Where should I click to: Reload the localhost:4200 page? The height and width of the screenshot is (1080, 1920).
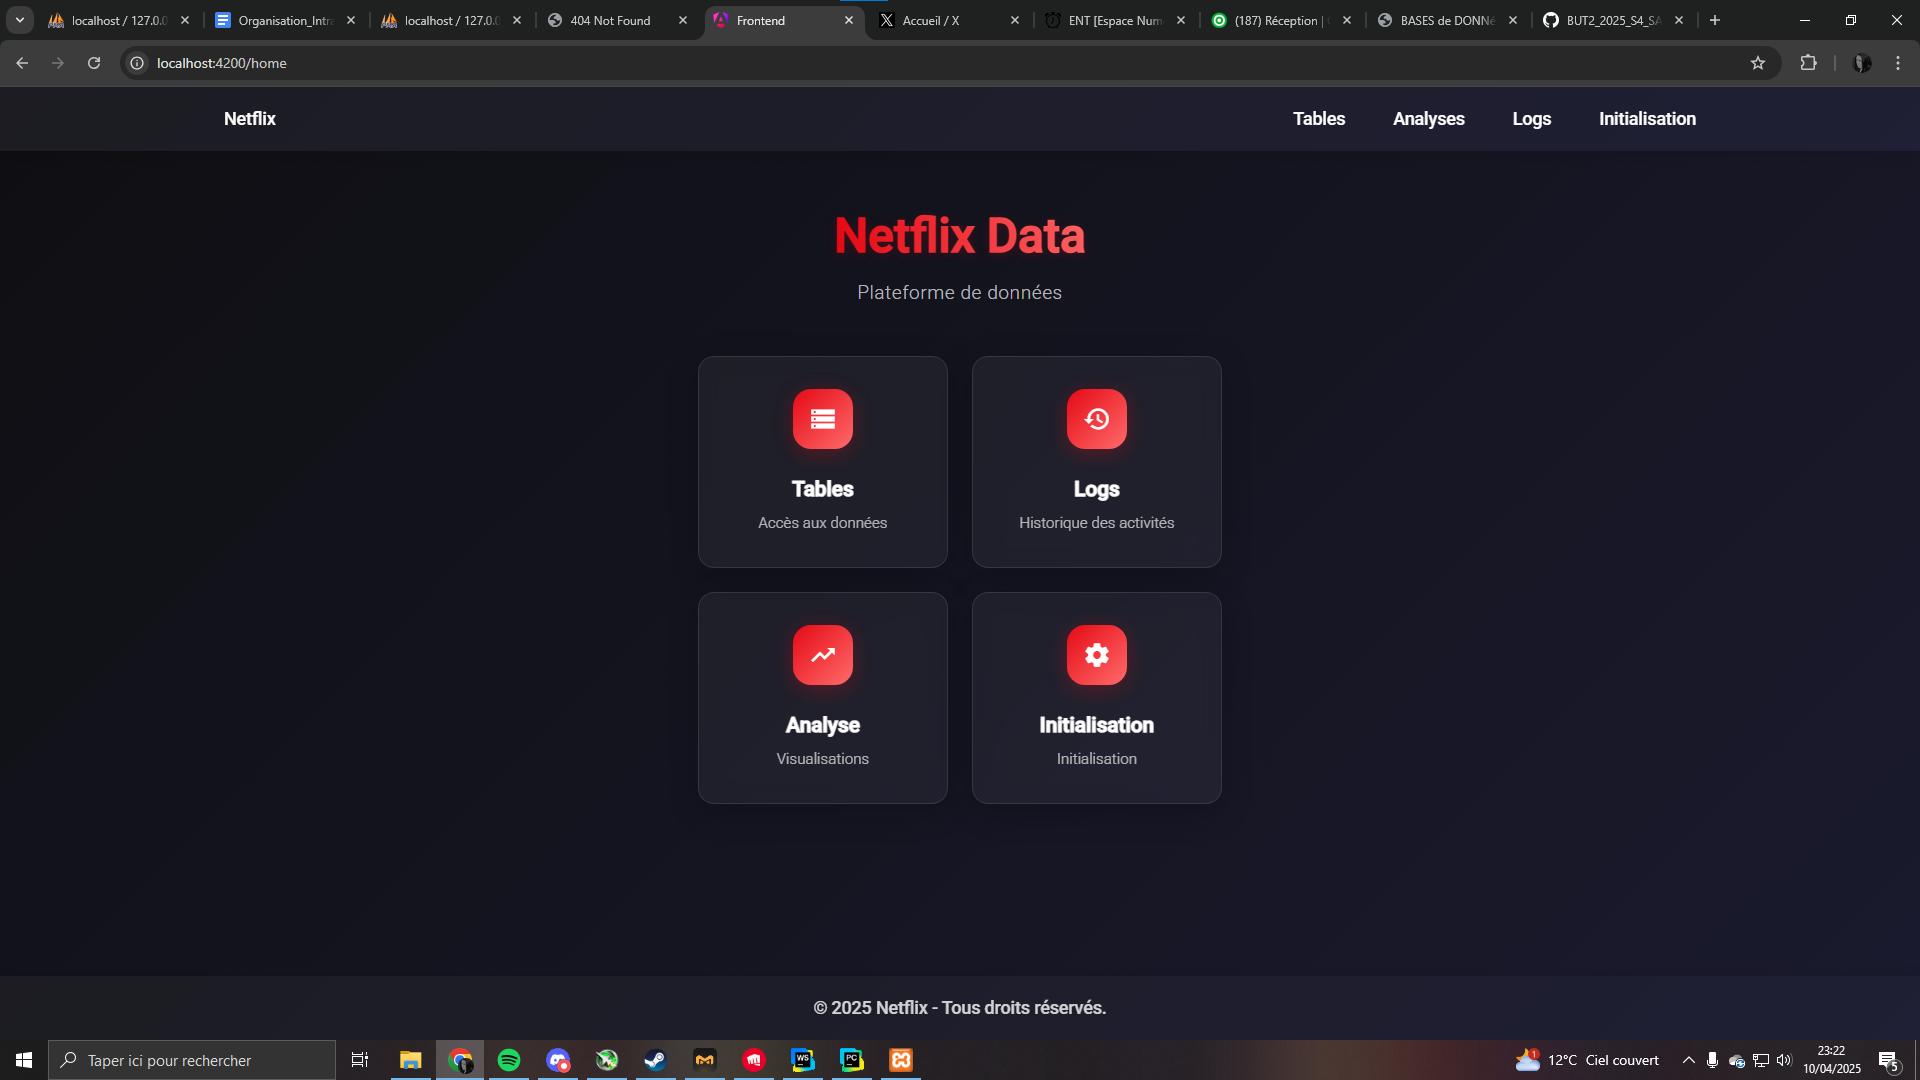pyautogui.click(x=94, y=63)
